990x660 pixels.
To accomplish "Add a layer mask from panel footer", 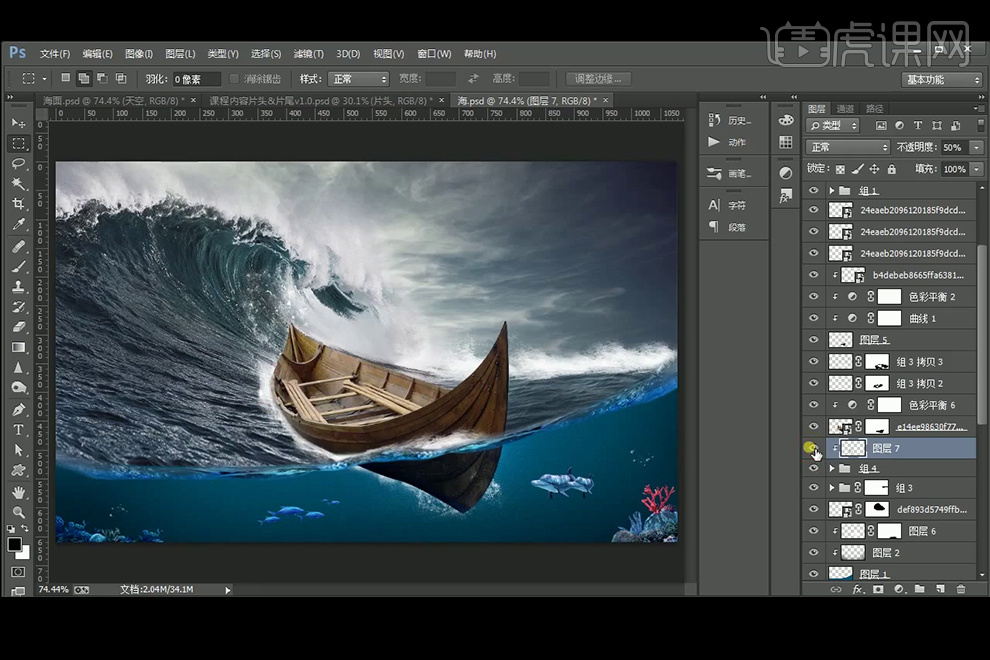I will click(x=878, y=590).
